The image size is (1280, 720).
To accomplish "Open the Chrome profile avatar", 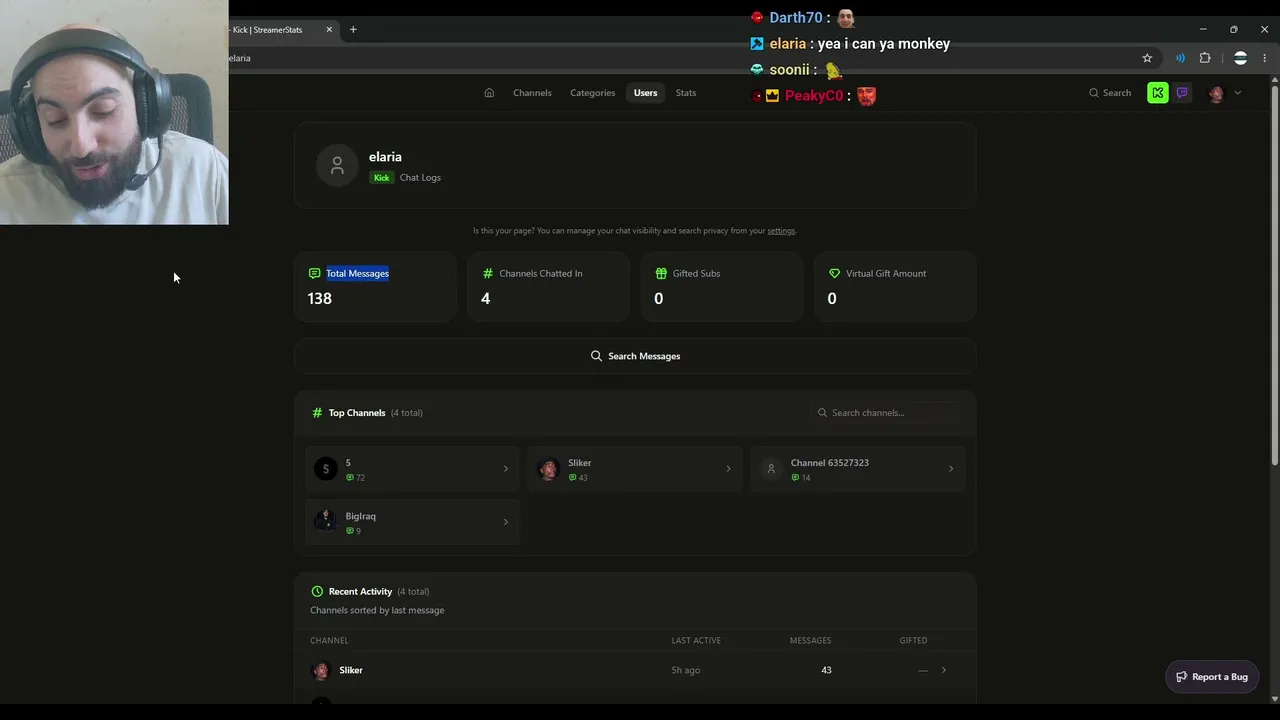I will 1240,58.
